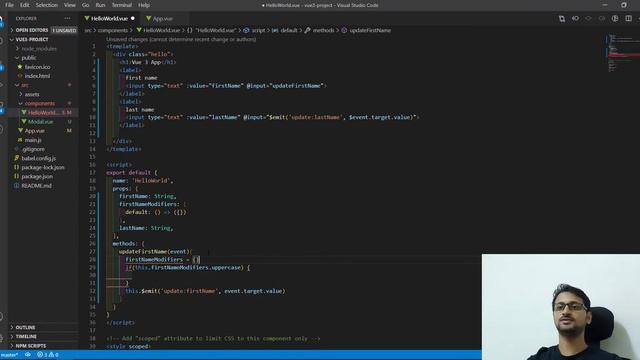640x360 pixels.
Task: Click line number 28 in the gutter
Action: (93, 260)
